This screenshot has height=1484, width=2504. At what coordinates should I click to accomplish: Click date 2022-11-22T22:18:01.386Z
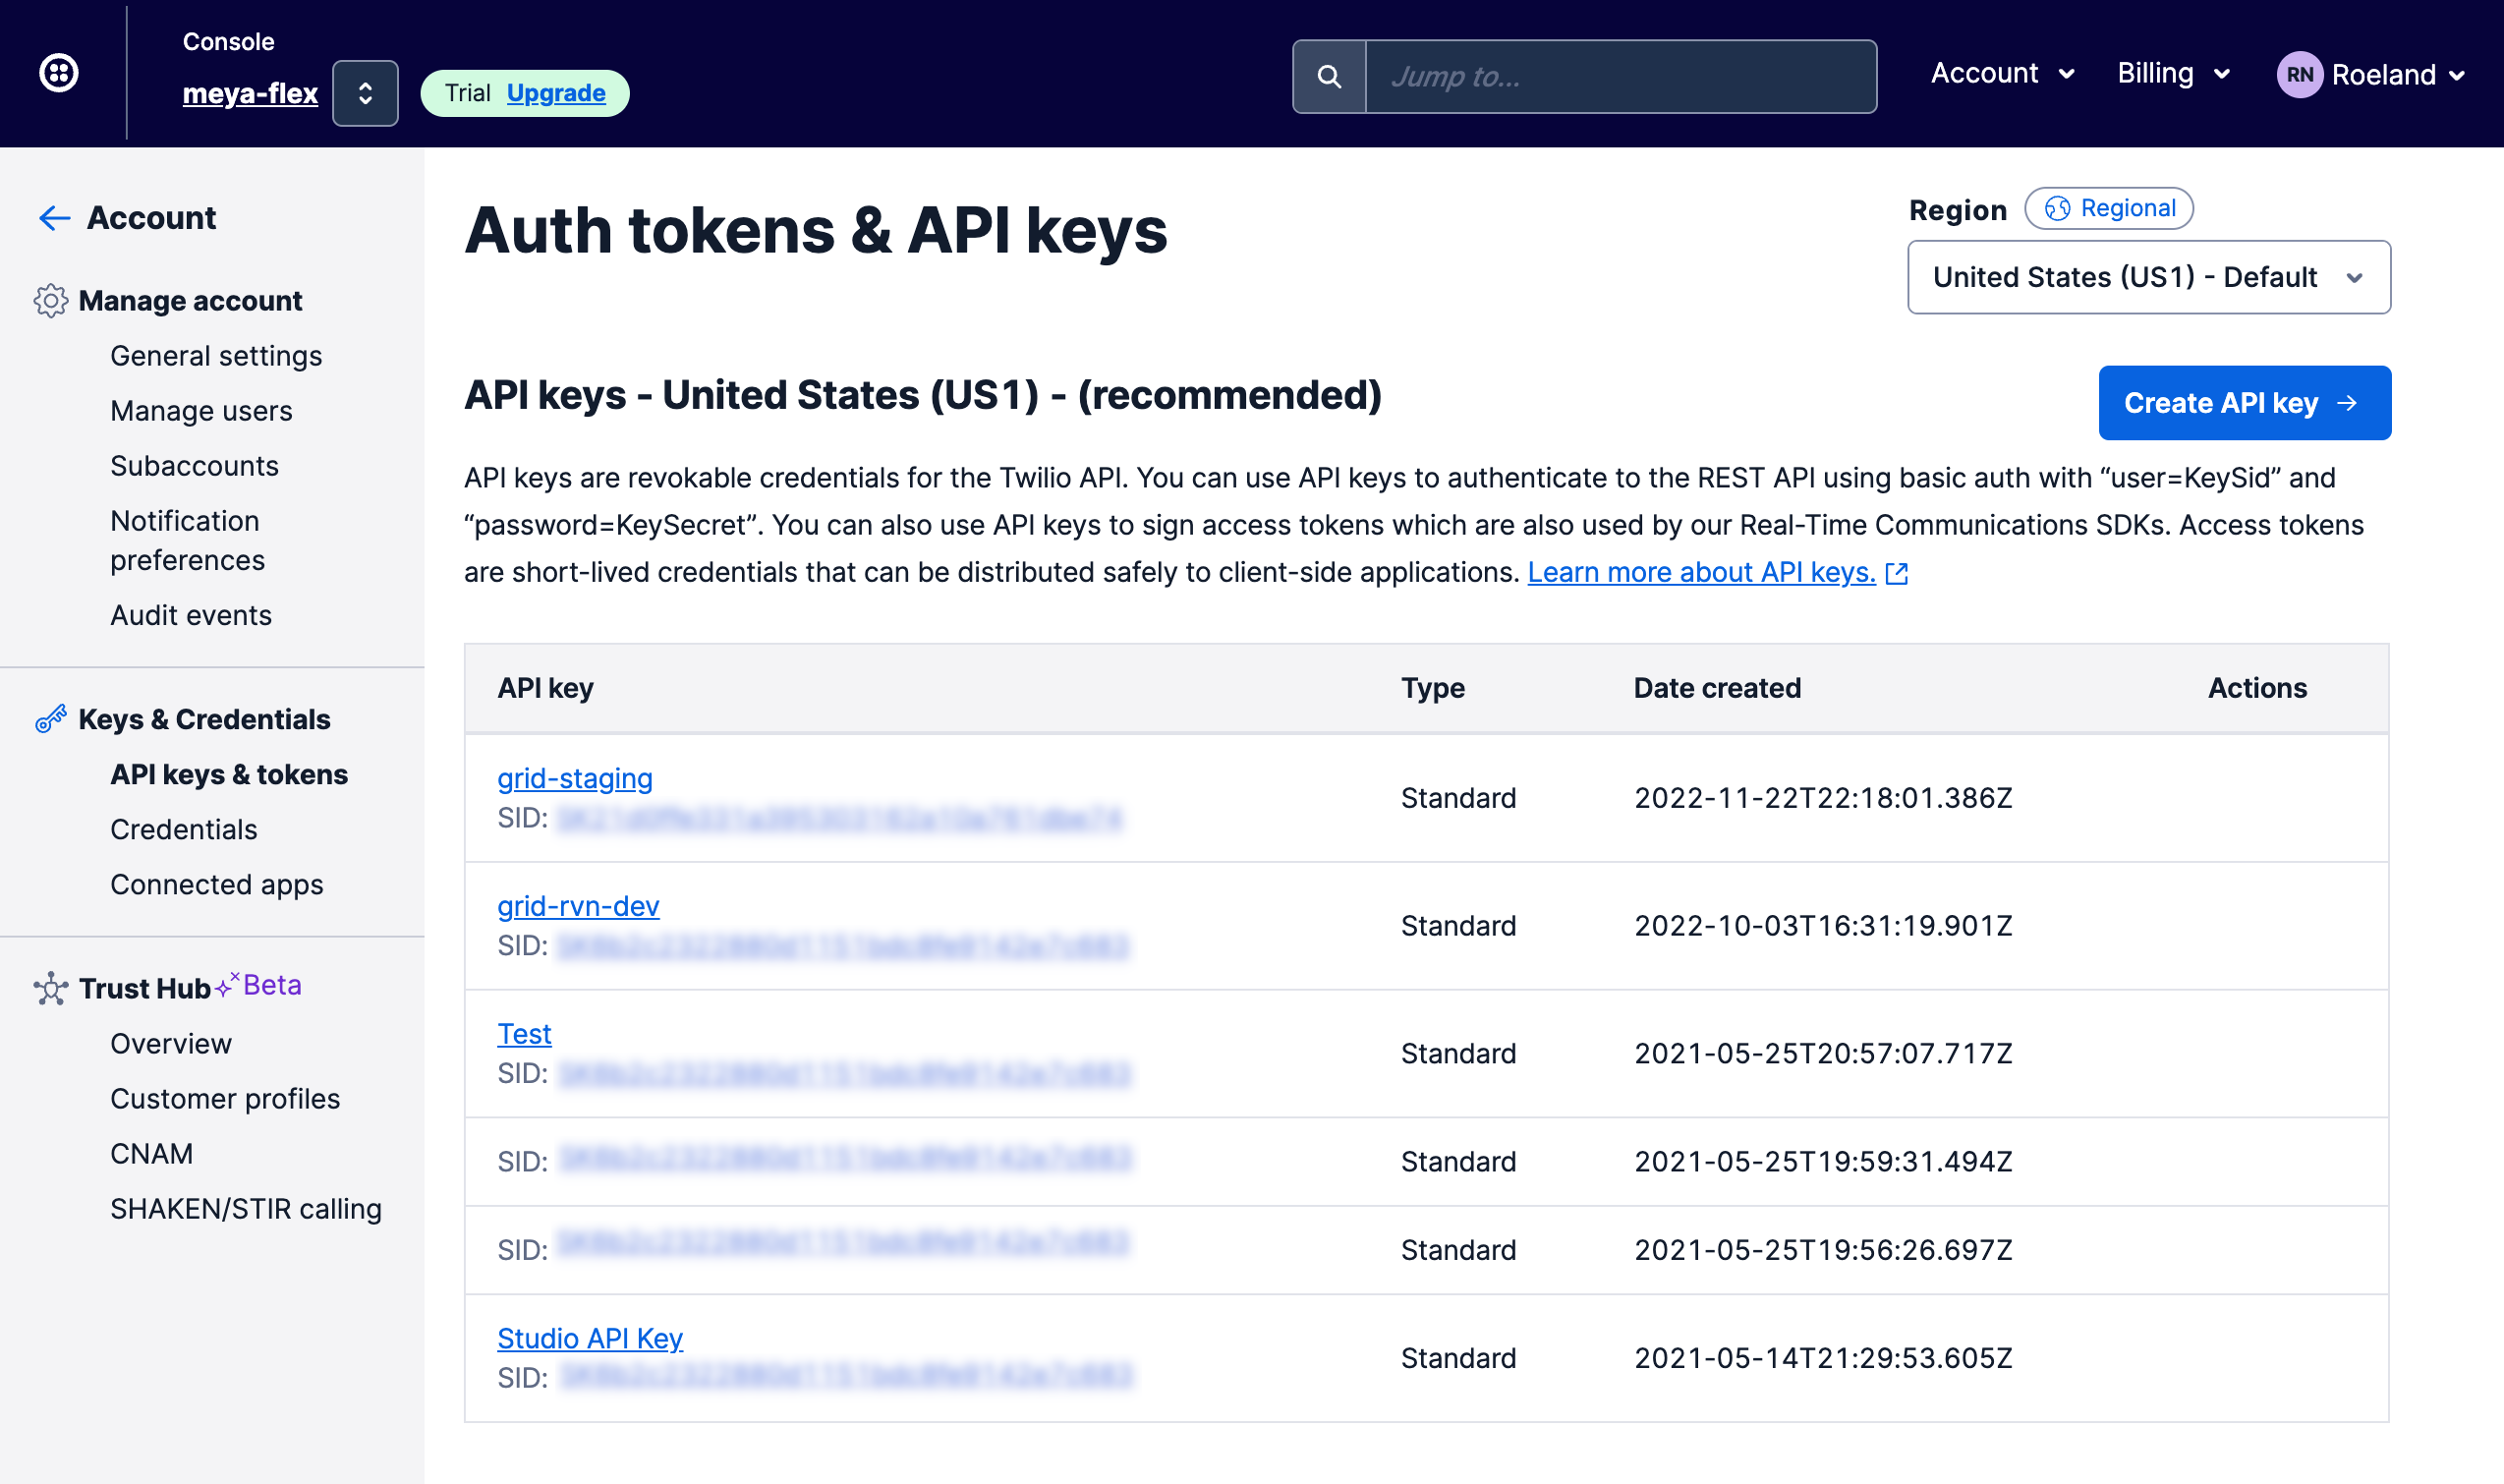(x=1823, y=798)
